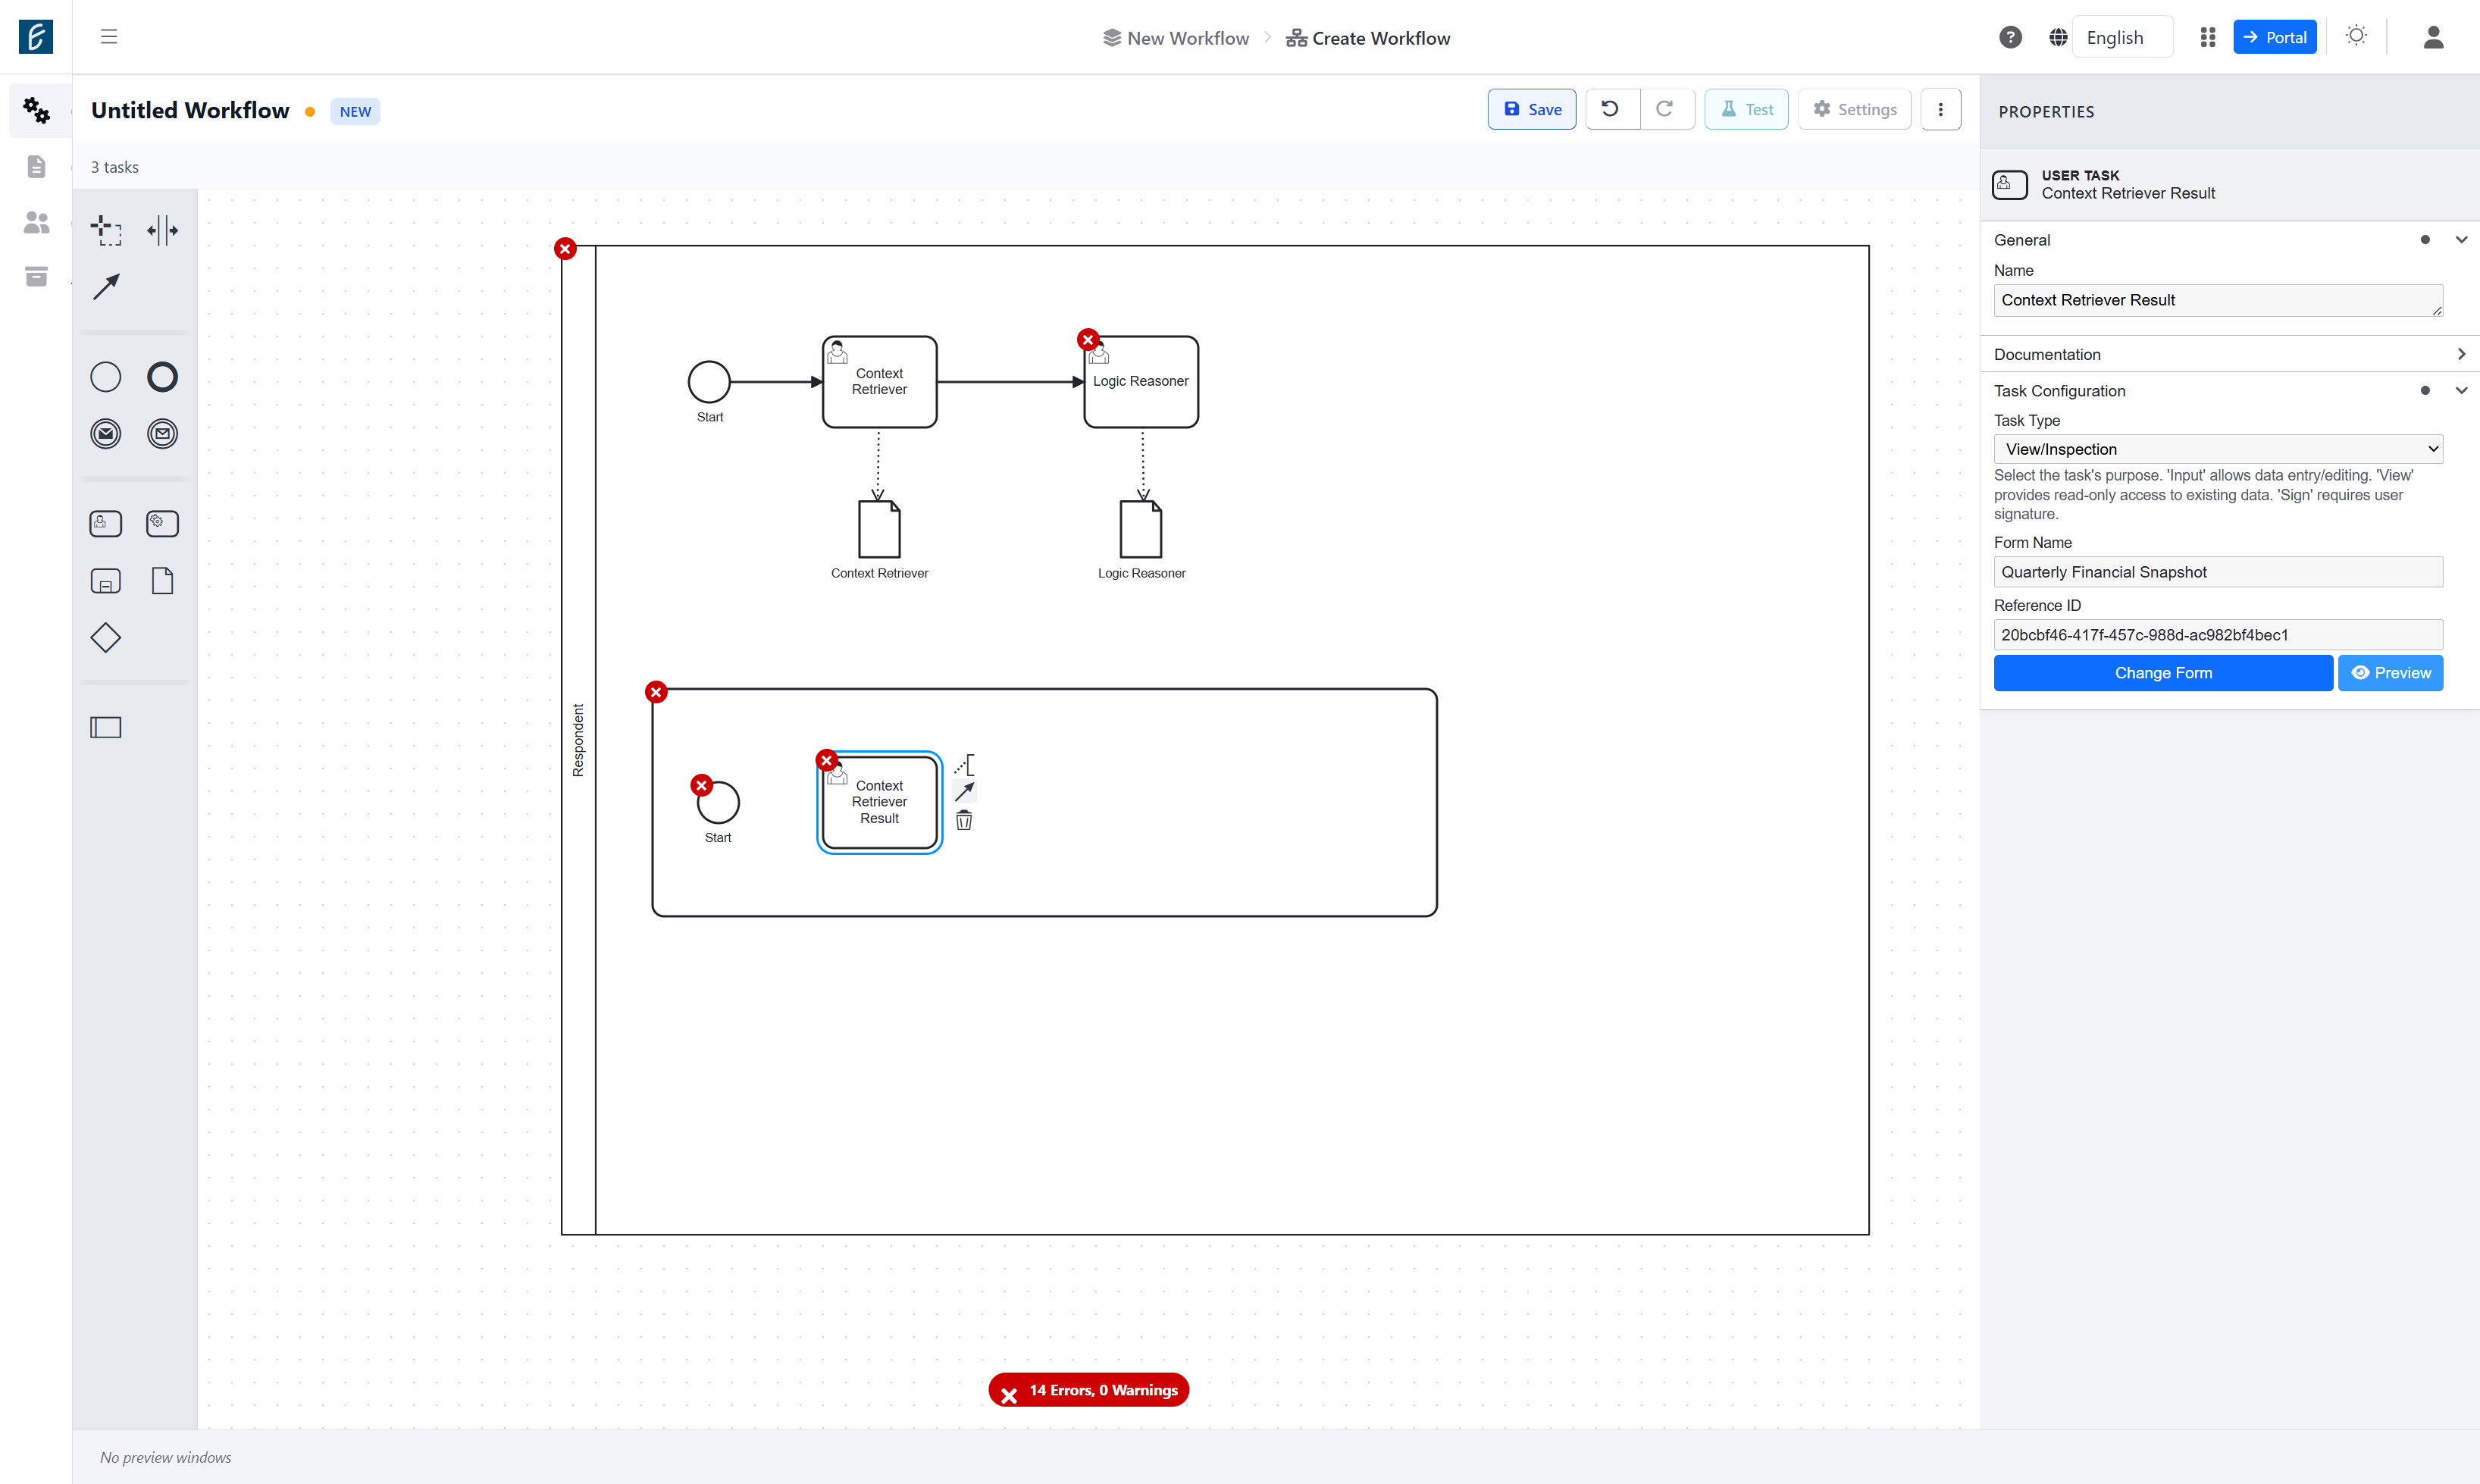Open the three-dot more options menu

(x=1940, y=110)
